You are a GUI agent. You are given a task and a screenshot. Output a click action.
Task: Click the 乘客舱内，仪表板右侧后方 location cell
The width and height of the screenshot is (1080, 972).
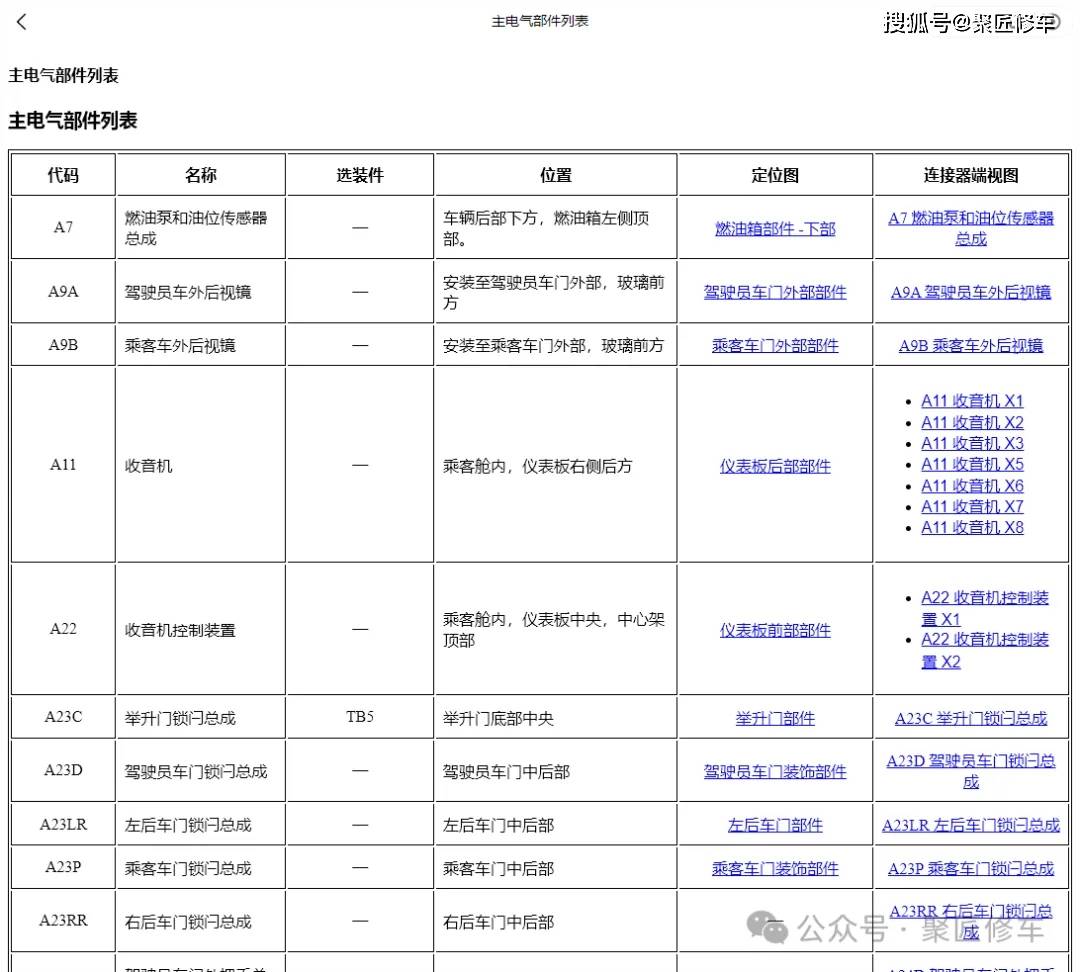point(555,466)
